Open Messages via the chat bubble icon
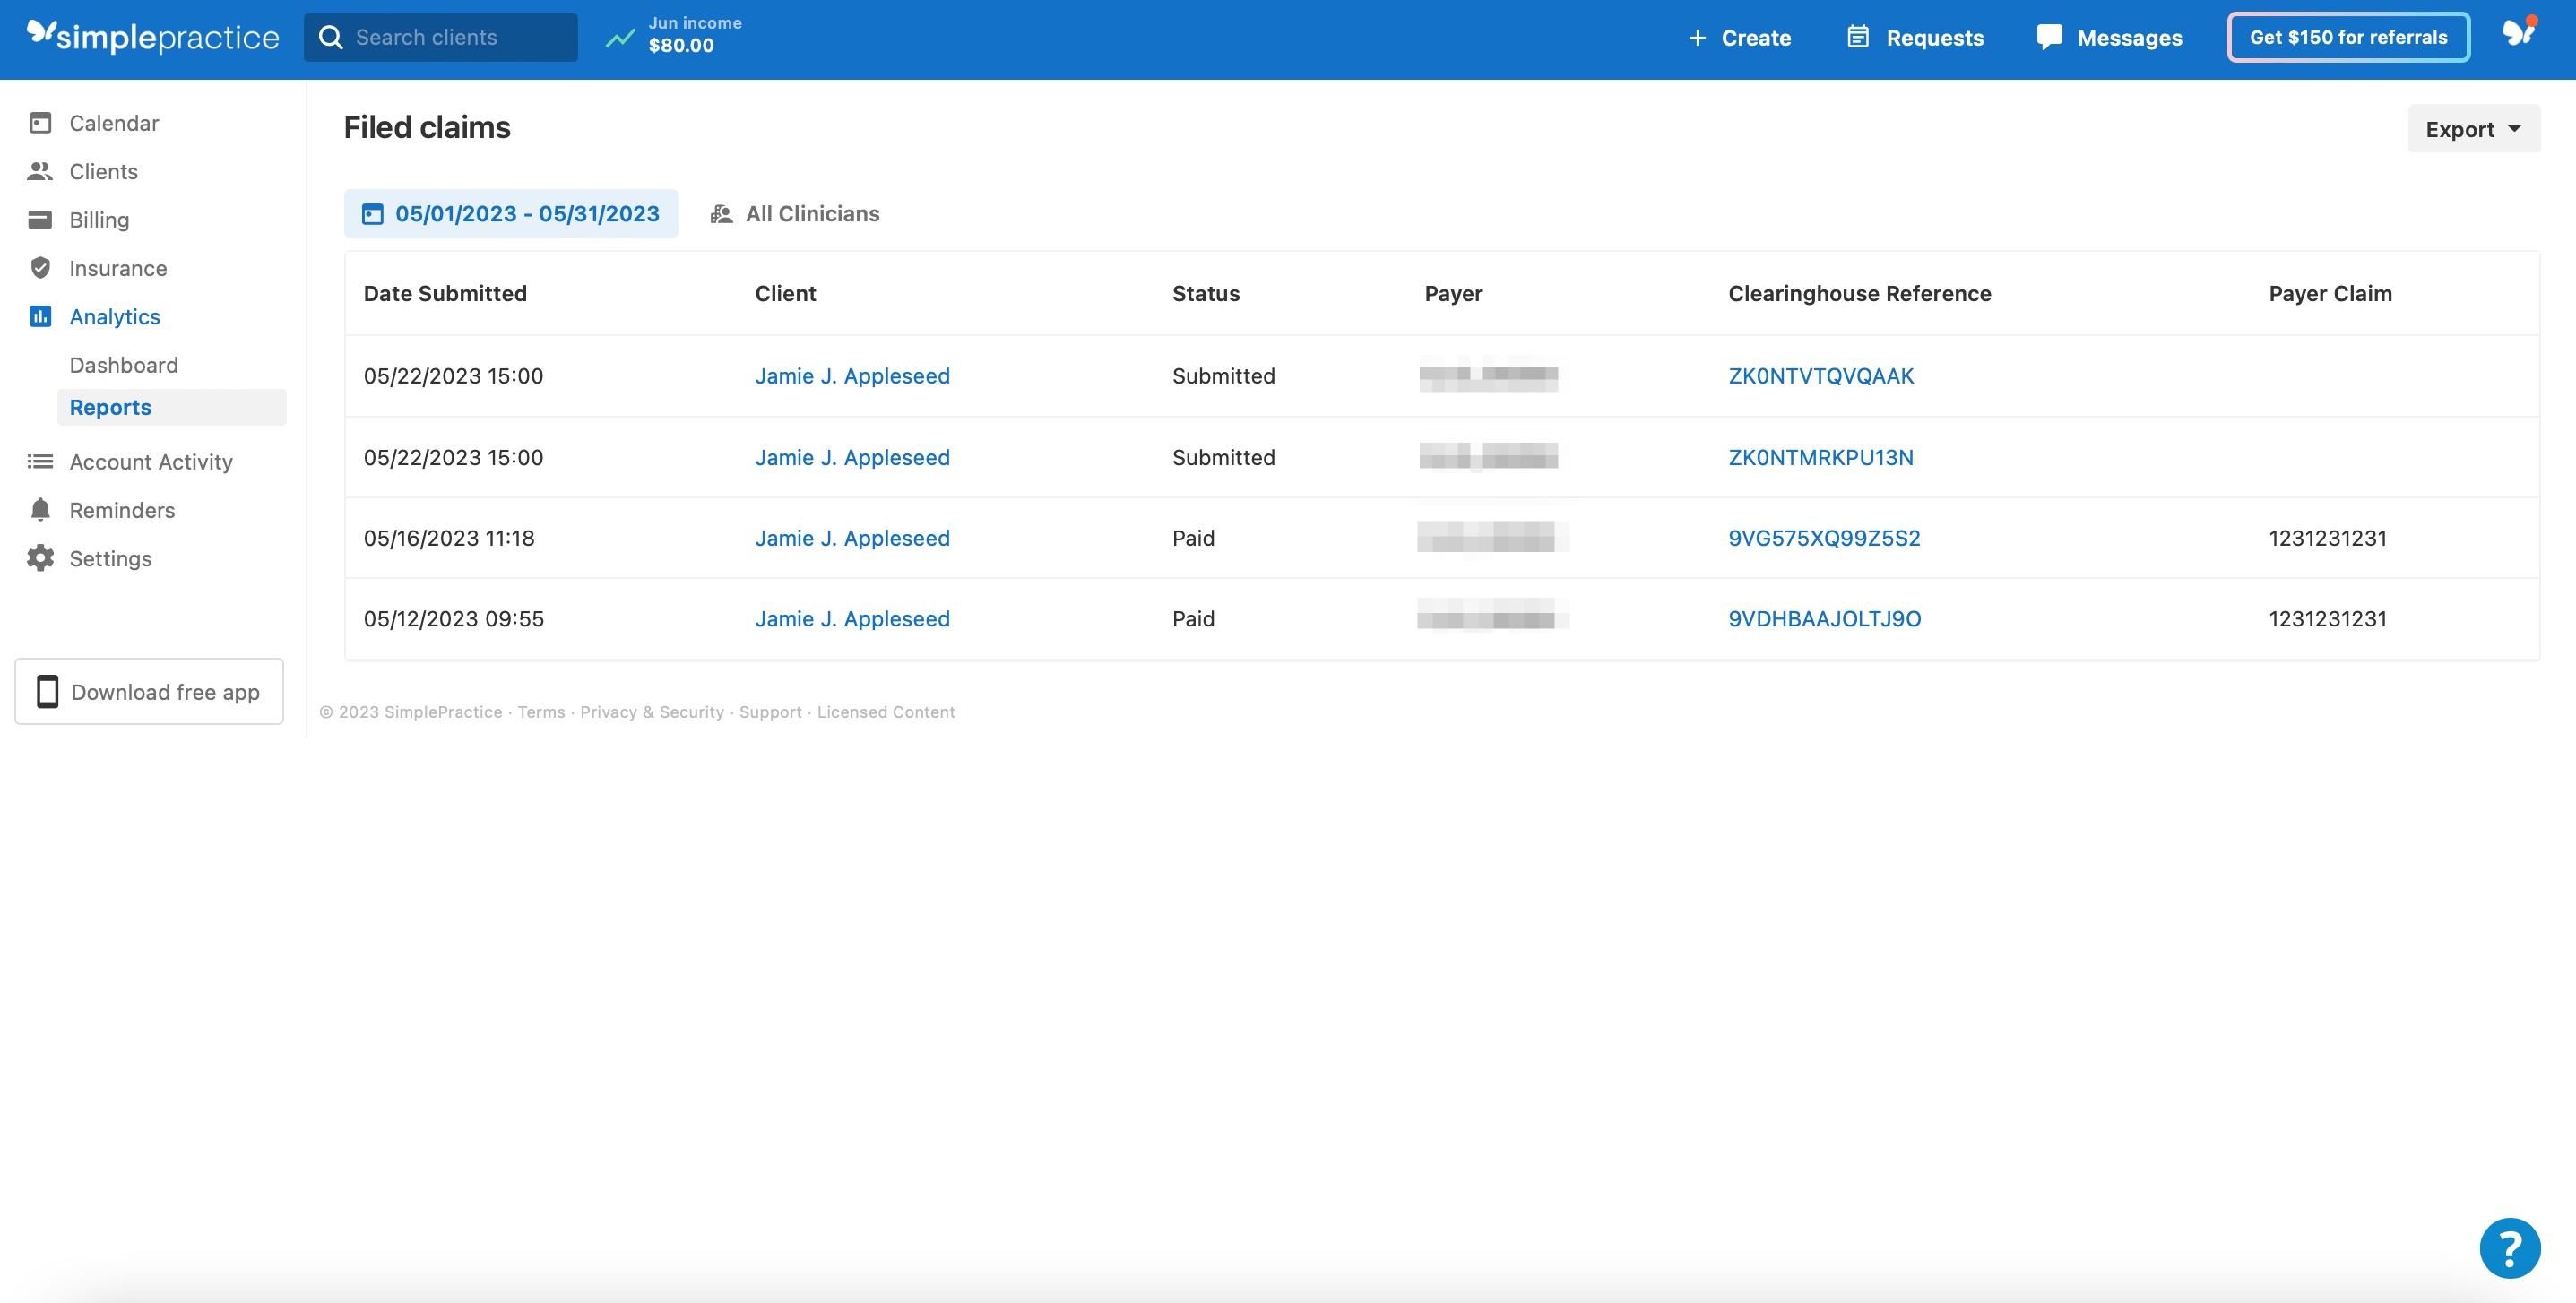2576x1303 pixels. click(2049, 36)
